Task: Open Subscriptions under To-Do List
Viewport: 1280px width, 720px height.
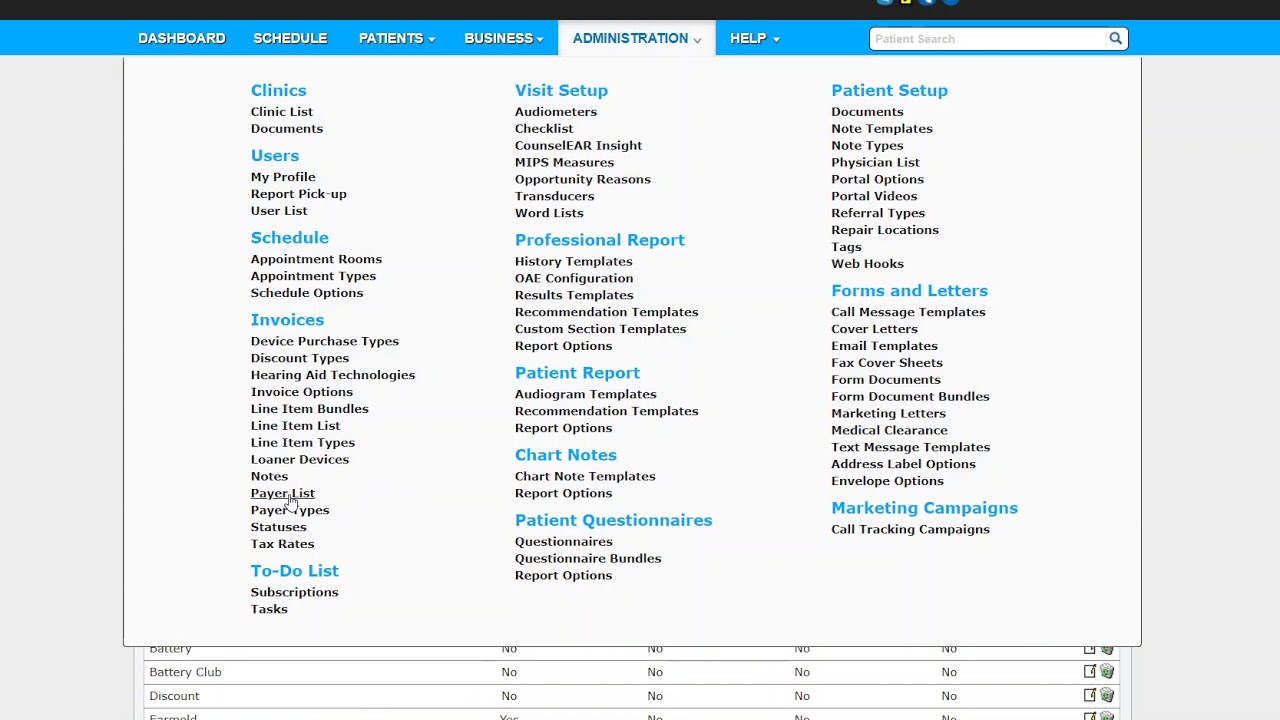Action: (295, 593)
